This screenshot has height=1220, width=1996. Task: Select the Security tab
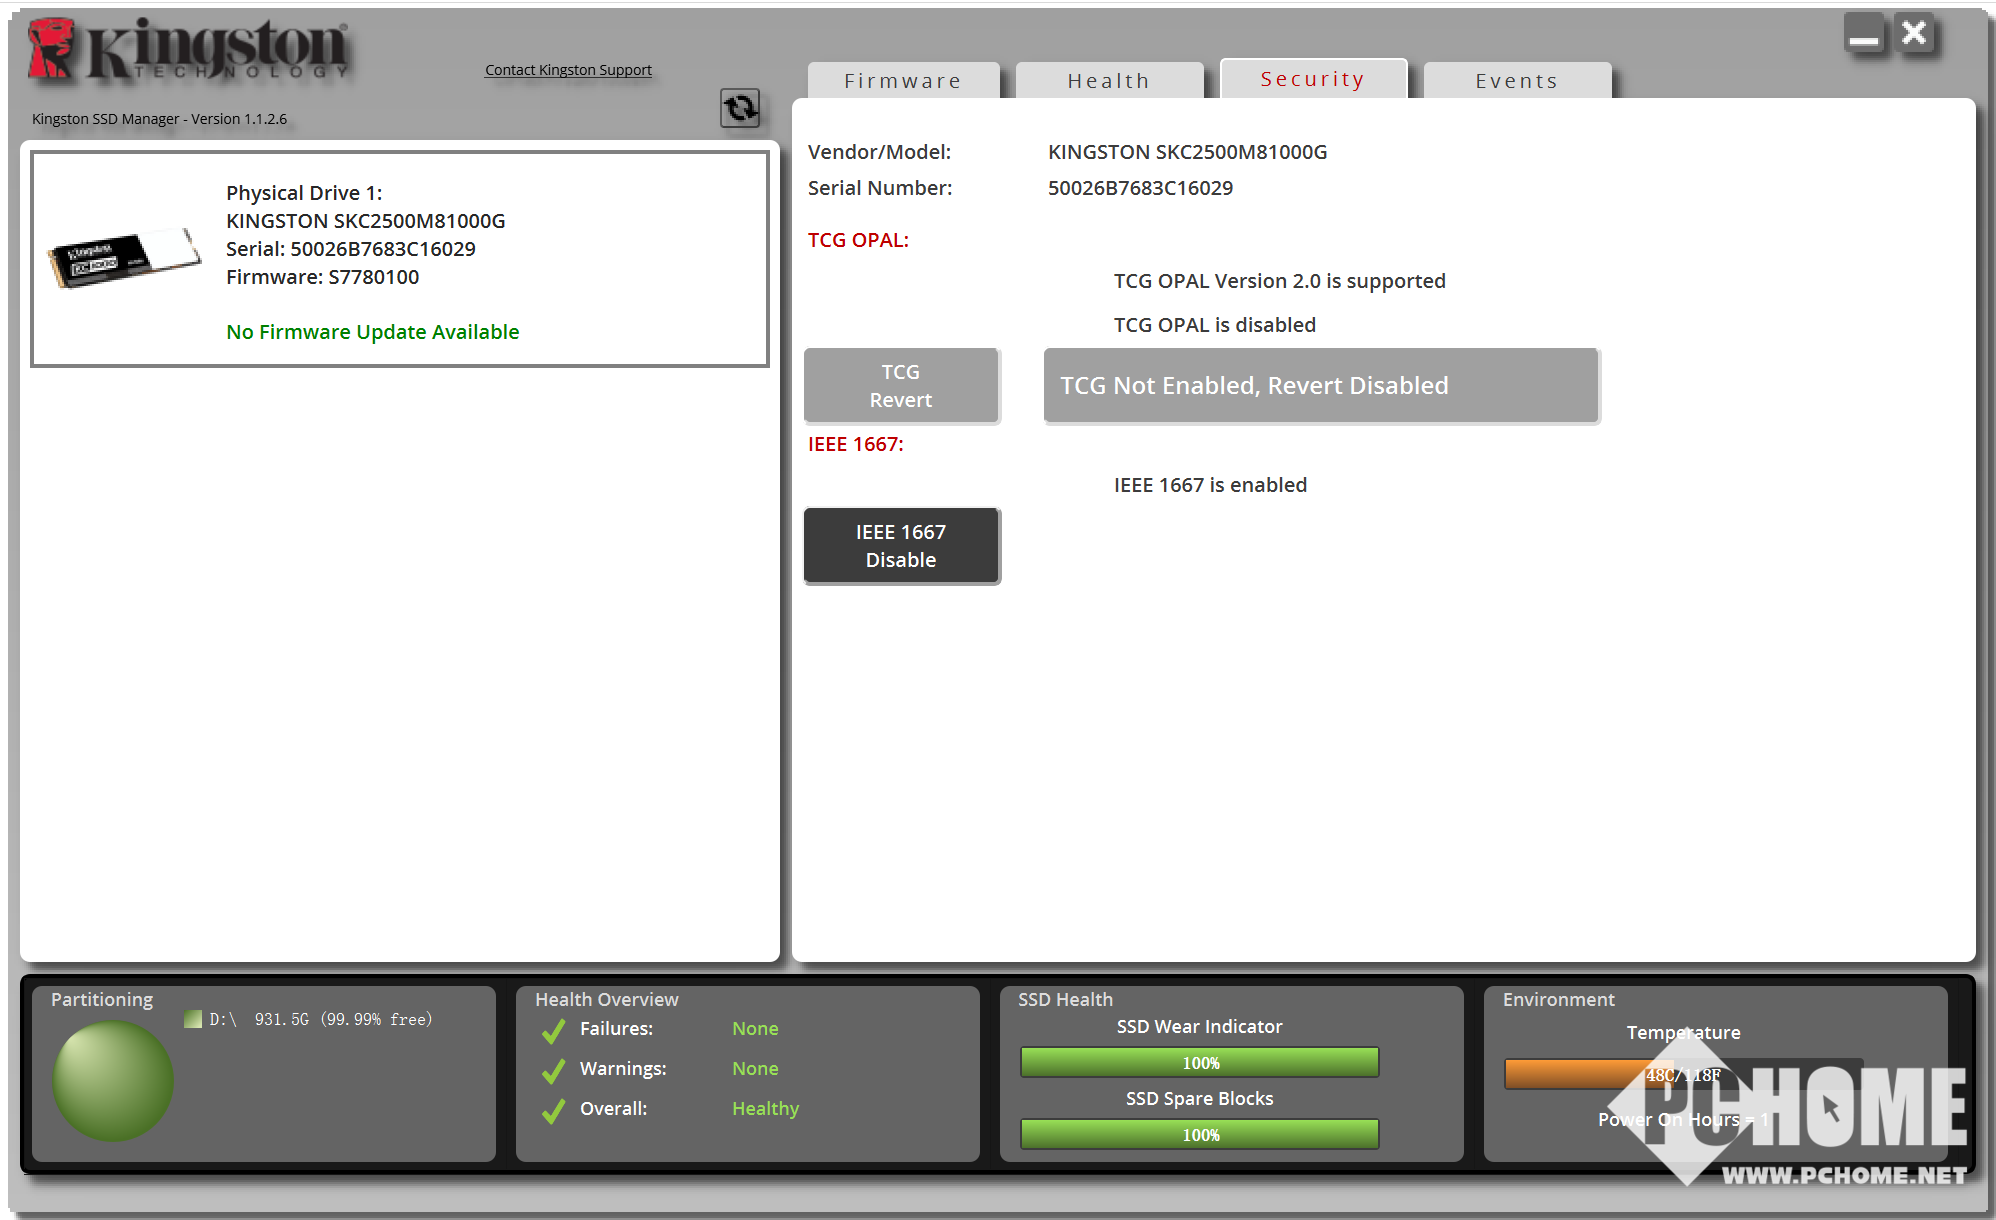coord(1313,78)
